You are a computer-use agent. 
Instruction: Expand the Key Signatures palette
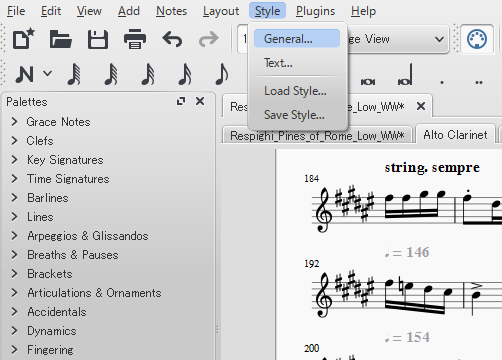click(x=14, y=160)
